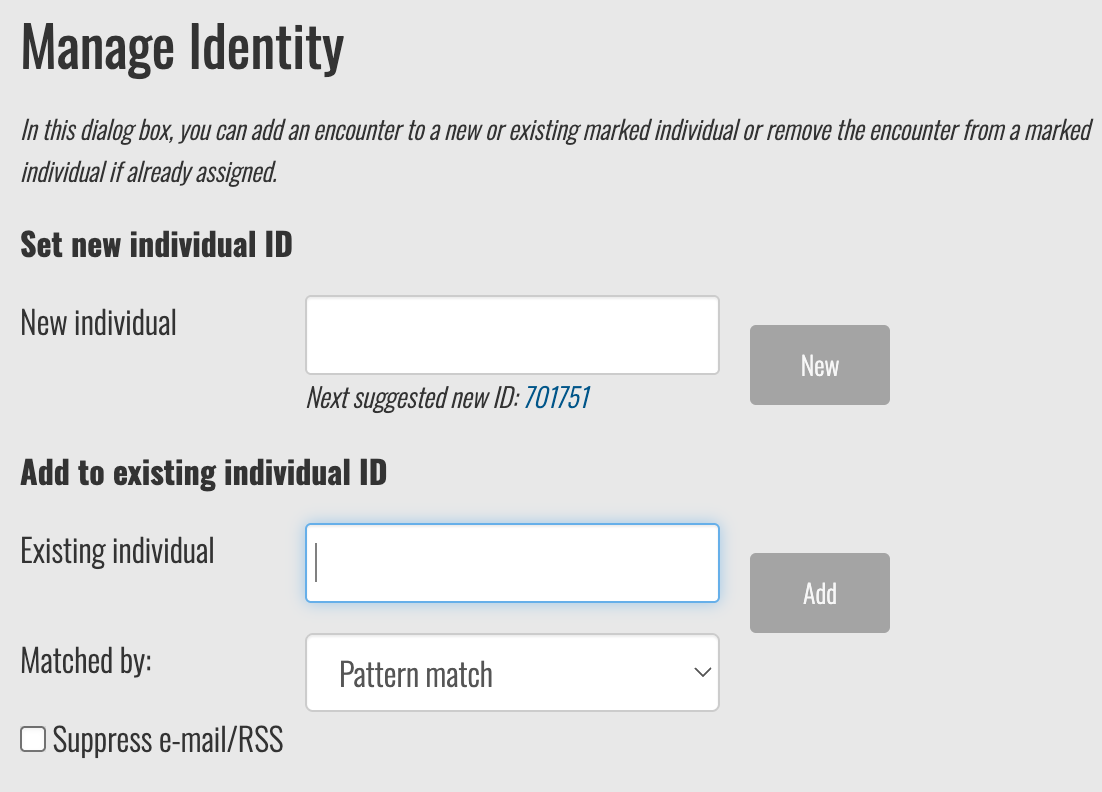The image size is (1102, 792).
Task: Select the Pattern match text in combo box
Action: click(416, 675)
